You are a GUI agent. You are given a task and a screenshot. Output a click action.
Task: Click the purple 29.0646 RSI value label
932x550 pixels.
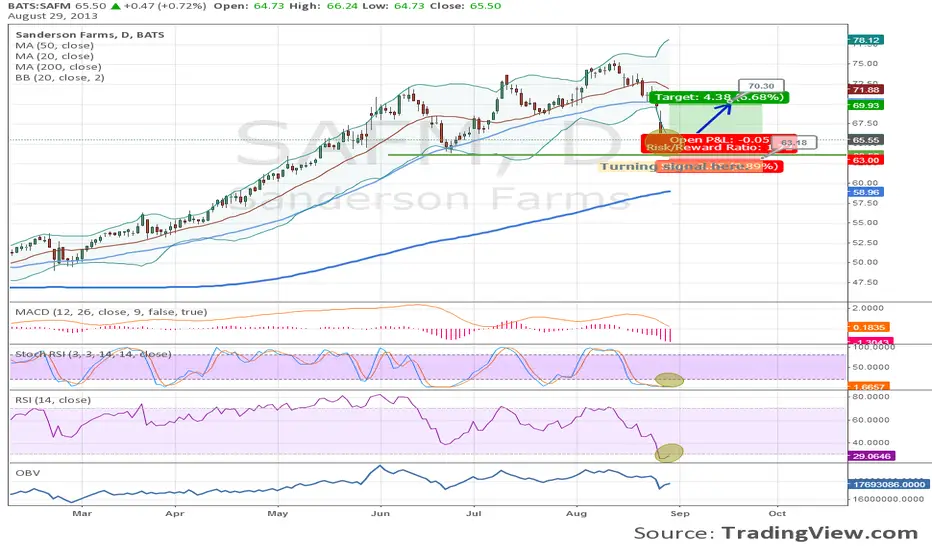click(x=871, y=456)
